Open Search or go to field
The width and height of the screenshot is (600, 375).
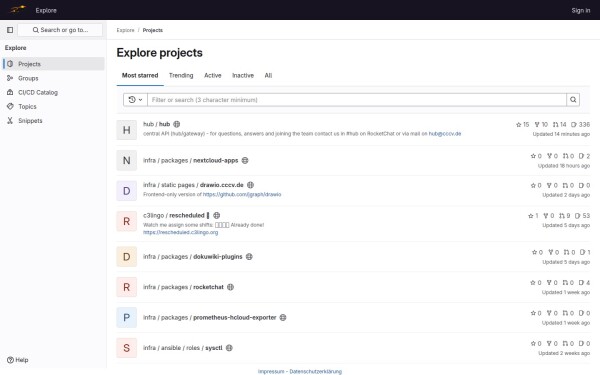coord(60,30)
